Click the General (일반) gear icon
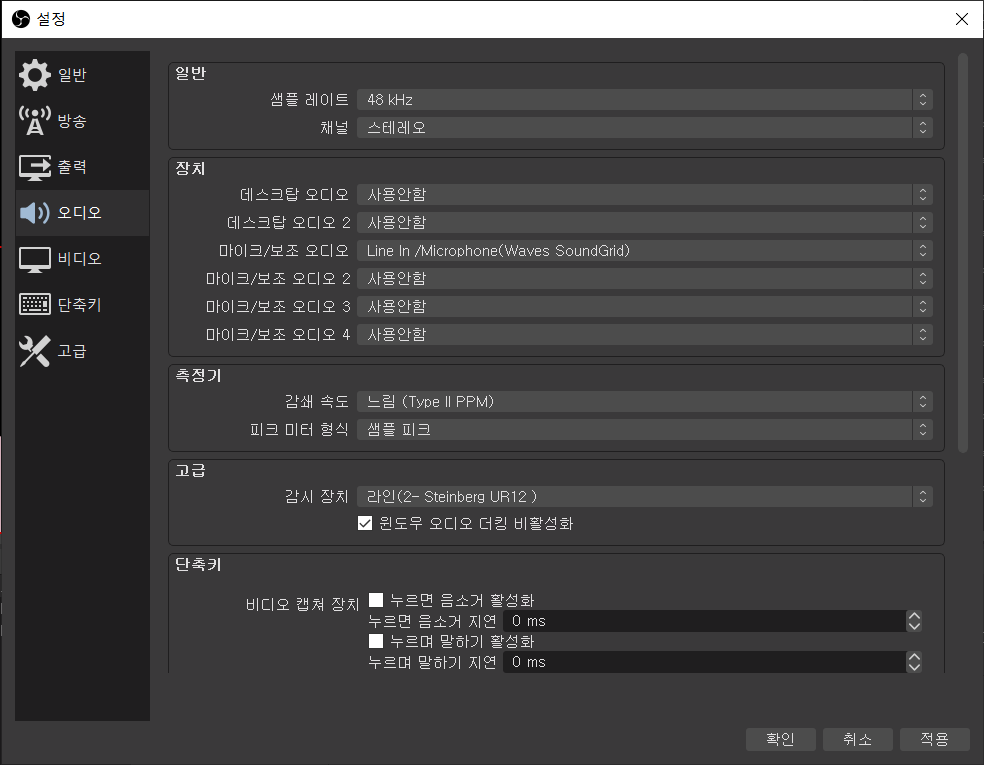Screen dimensions: 984x765 (x=35, y=75)
